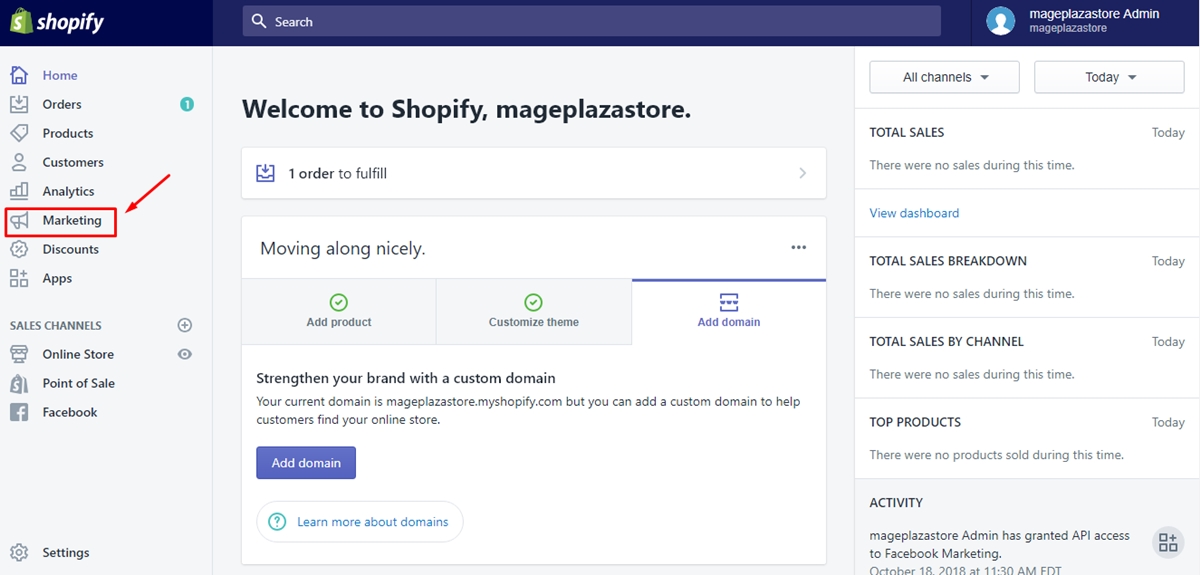Viewport: 1200px width, 575px height.
Task: Click the Settings gear icon
Action: tap(19, 552)
